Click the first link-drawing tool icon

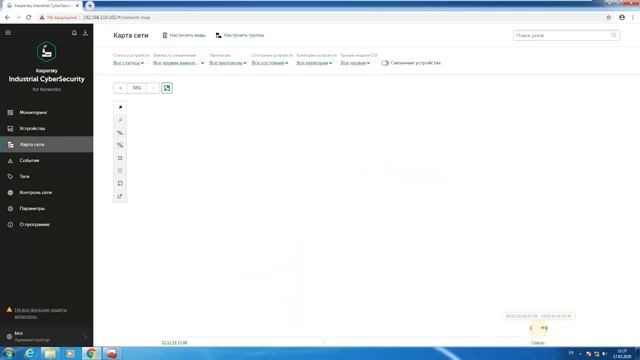click(120, 133)
